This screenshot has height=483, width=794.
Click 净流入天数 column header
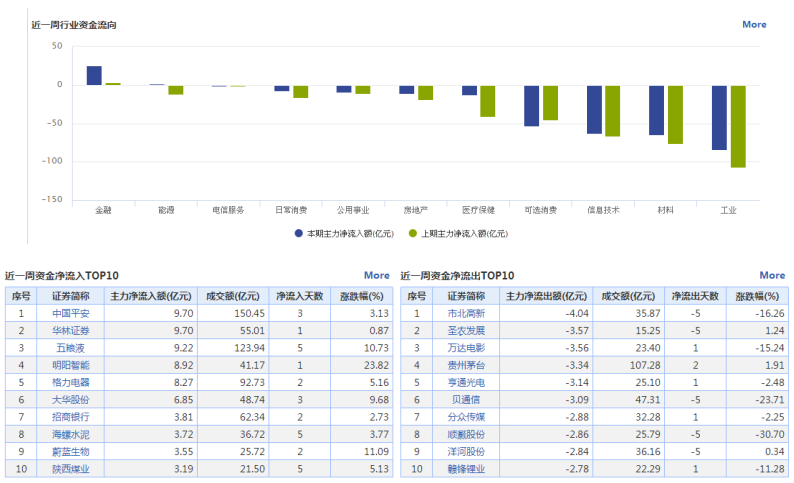pos(299,296)
